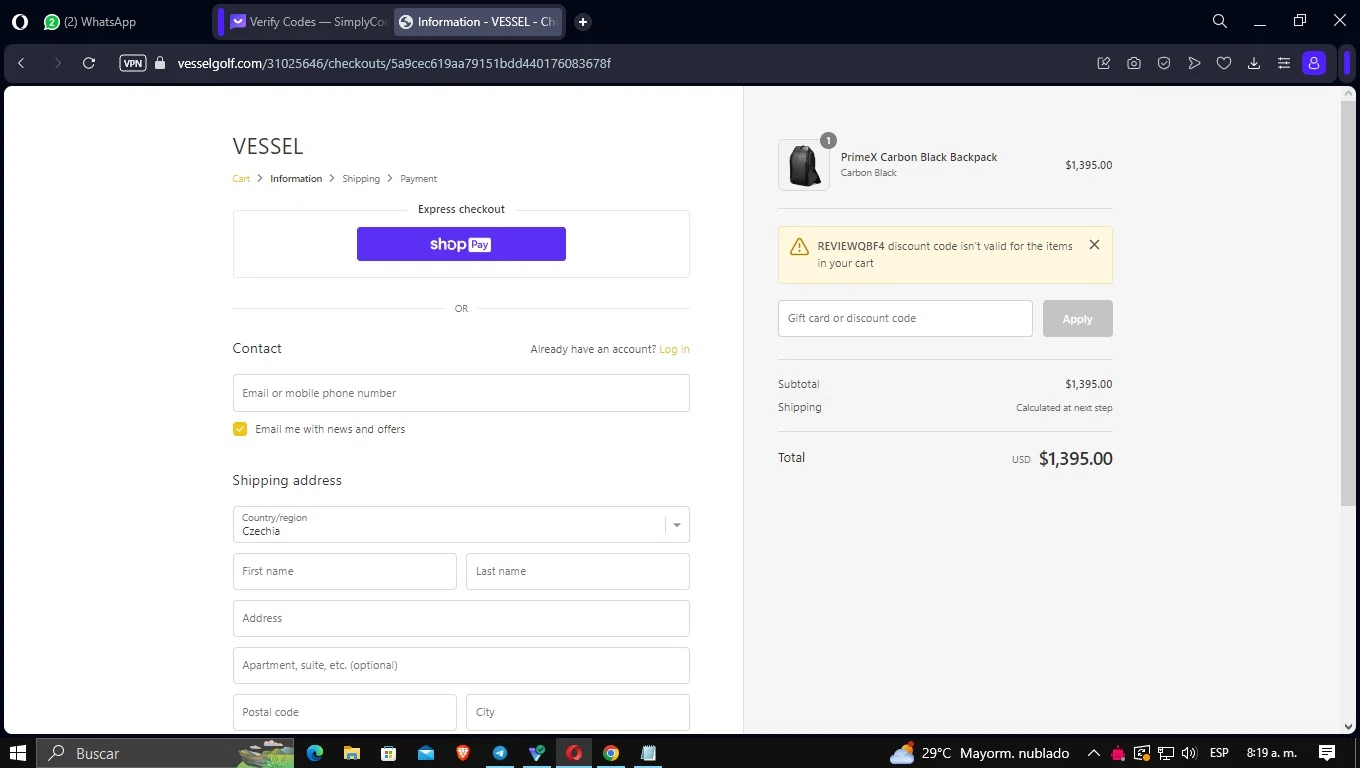Screen dimensions: 1360x768
Task: Open Notepad from the taskbar
Action: [648, 753]
